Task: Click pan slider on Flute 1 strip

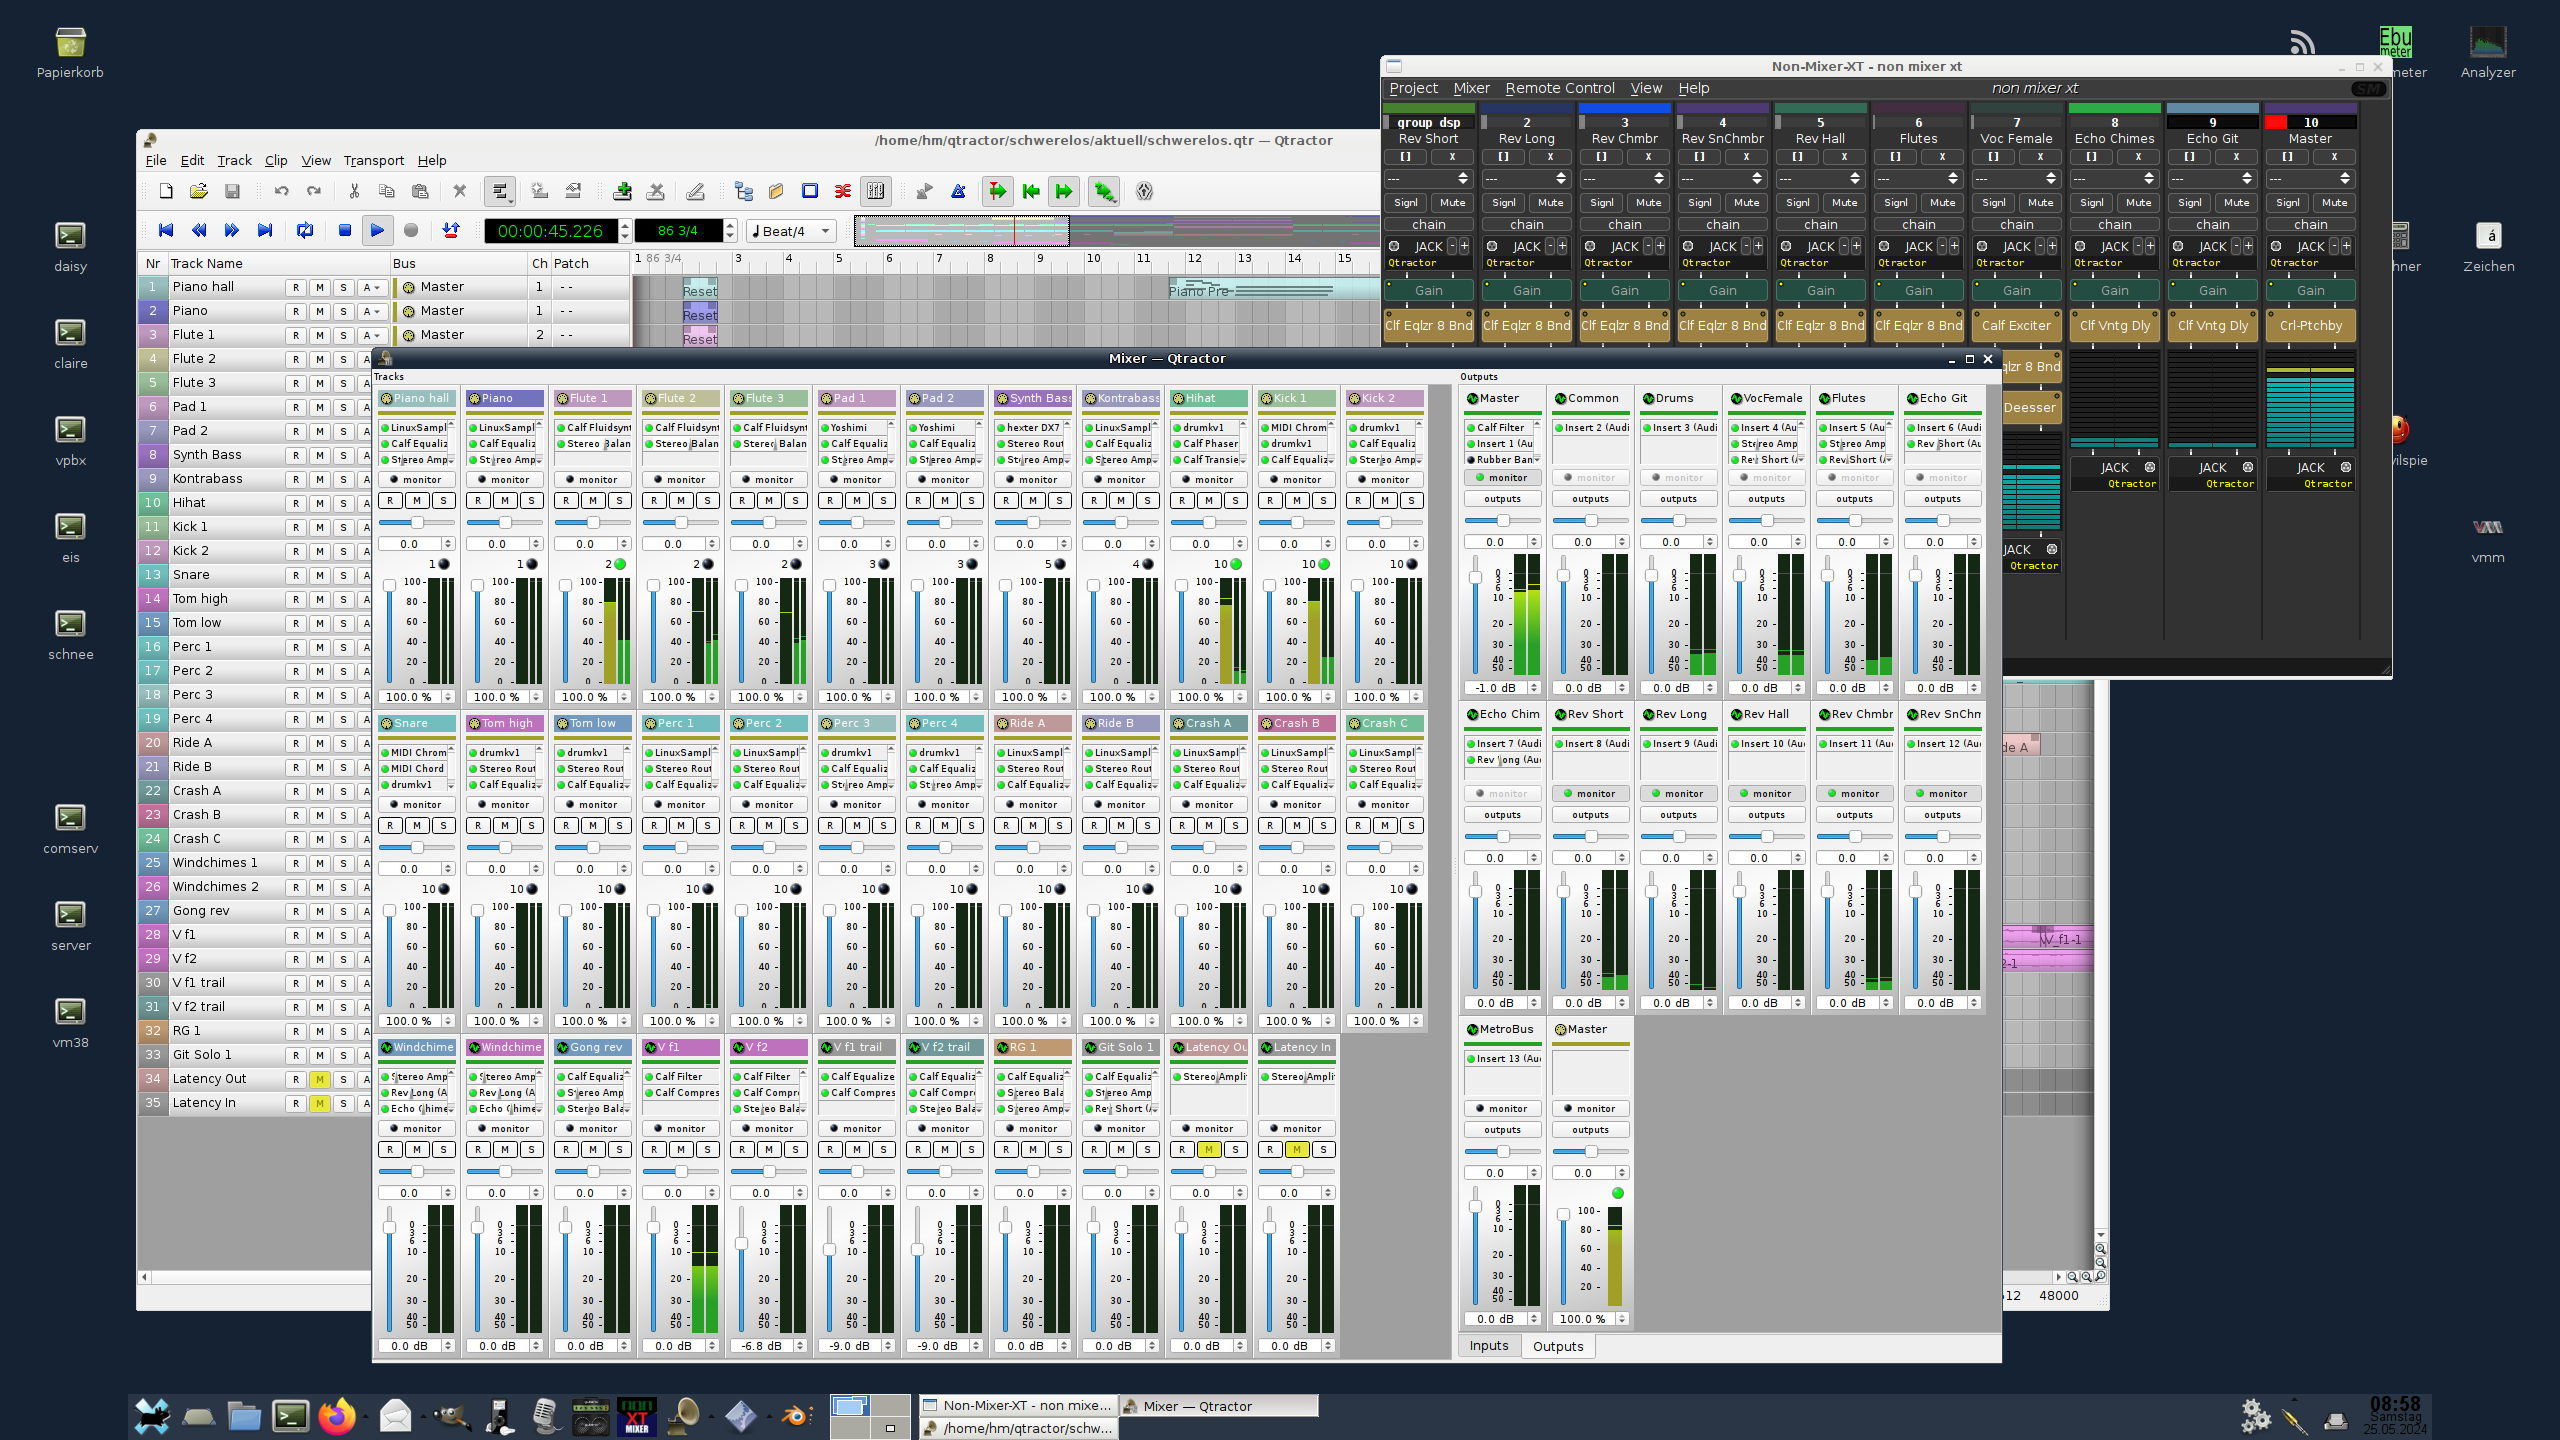Action: pos(592,523)
